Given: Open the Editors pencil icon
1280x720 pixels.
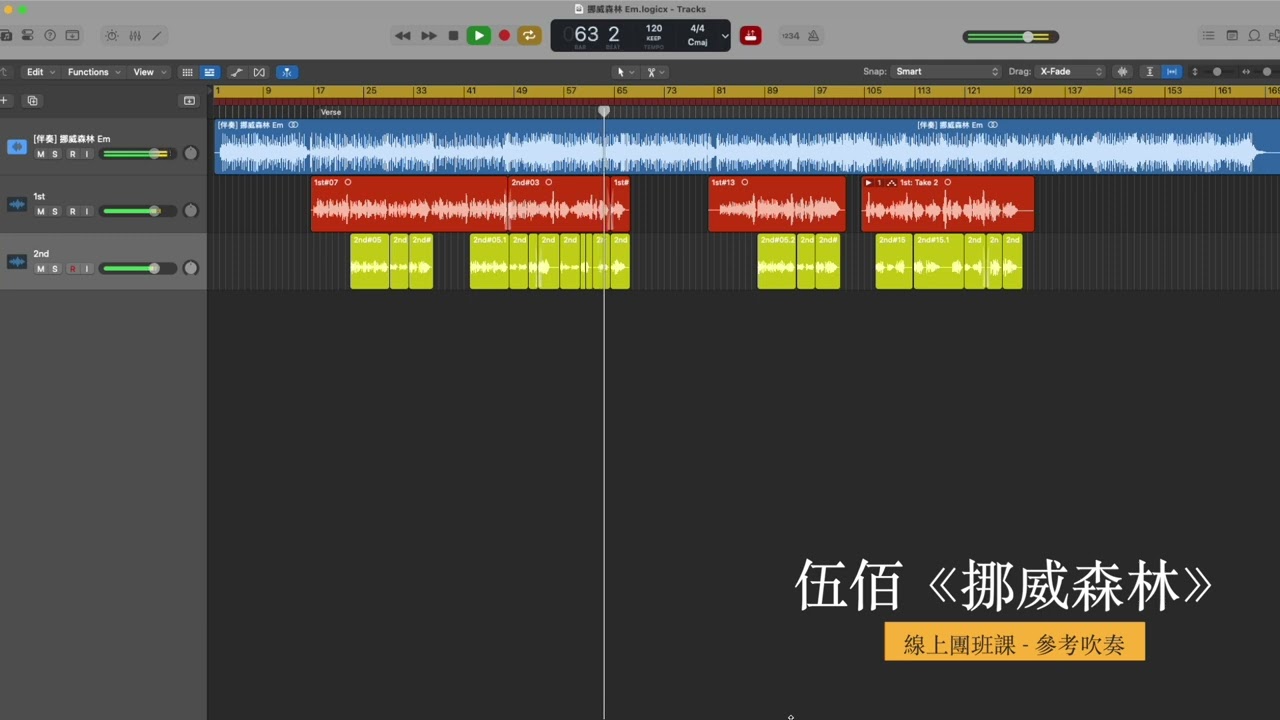Looking at the screenshot, I should [x=156, y=36].
